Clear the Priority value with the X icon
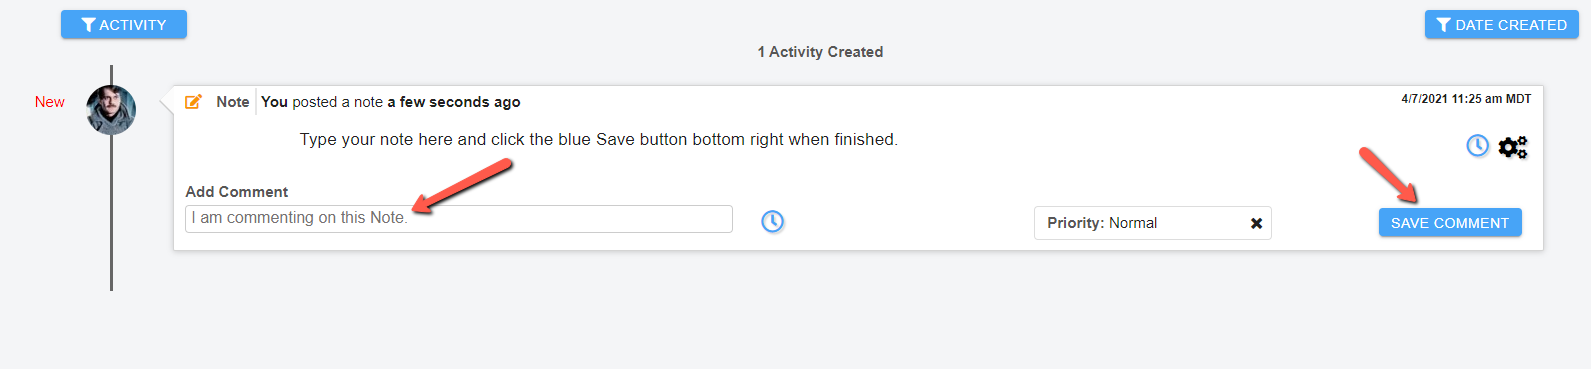1591x369 pixels. click(x=1256, y=223)
